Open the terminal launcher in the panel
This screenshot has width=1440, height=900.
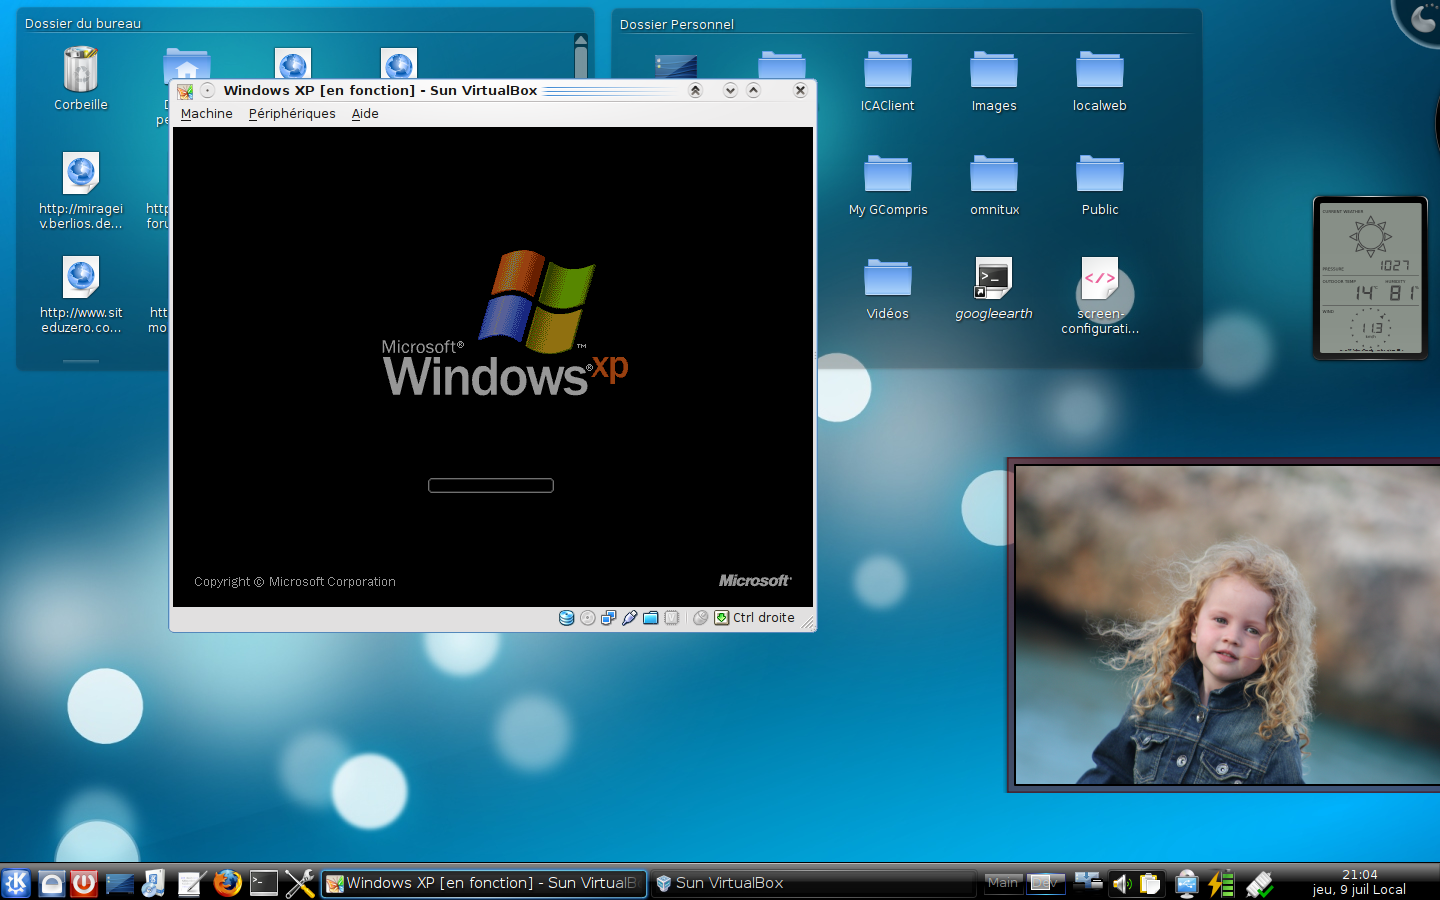tap(264, 883)
